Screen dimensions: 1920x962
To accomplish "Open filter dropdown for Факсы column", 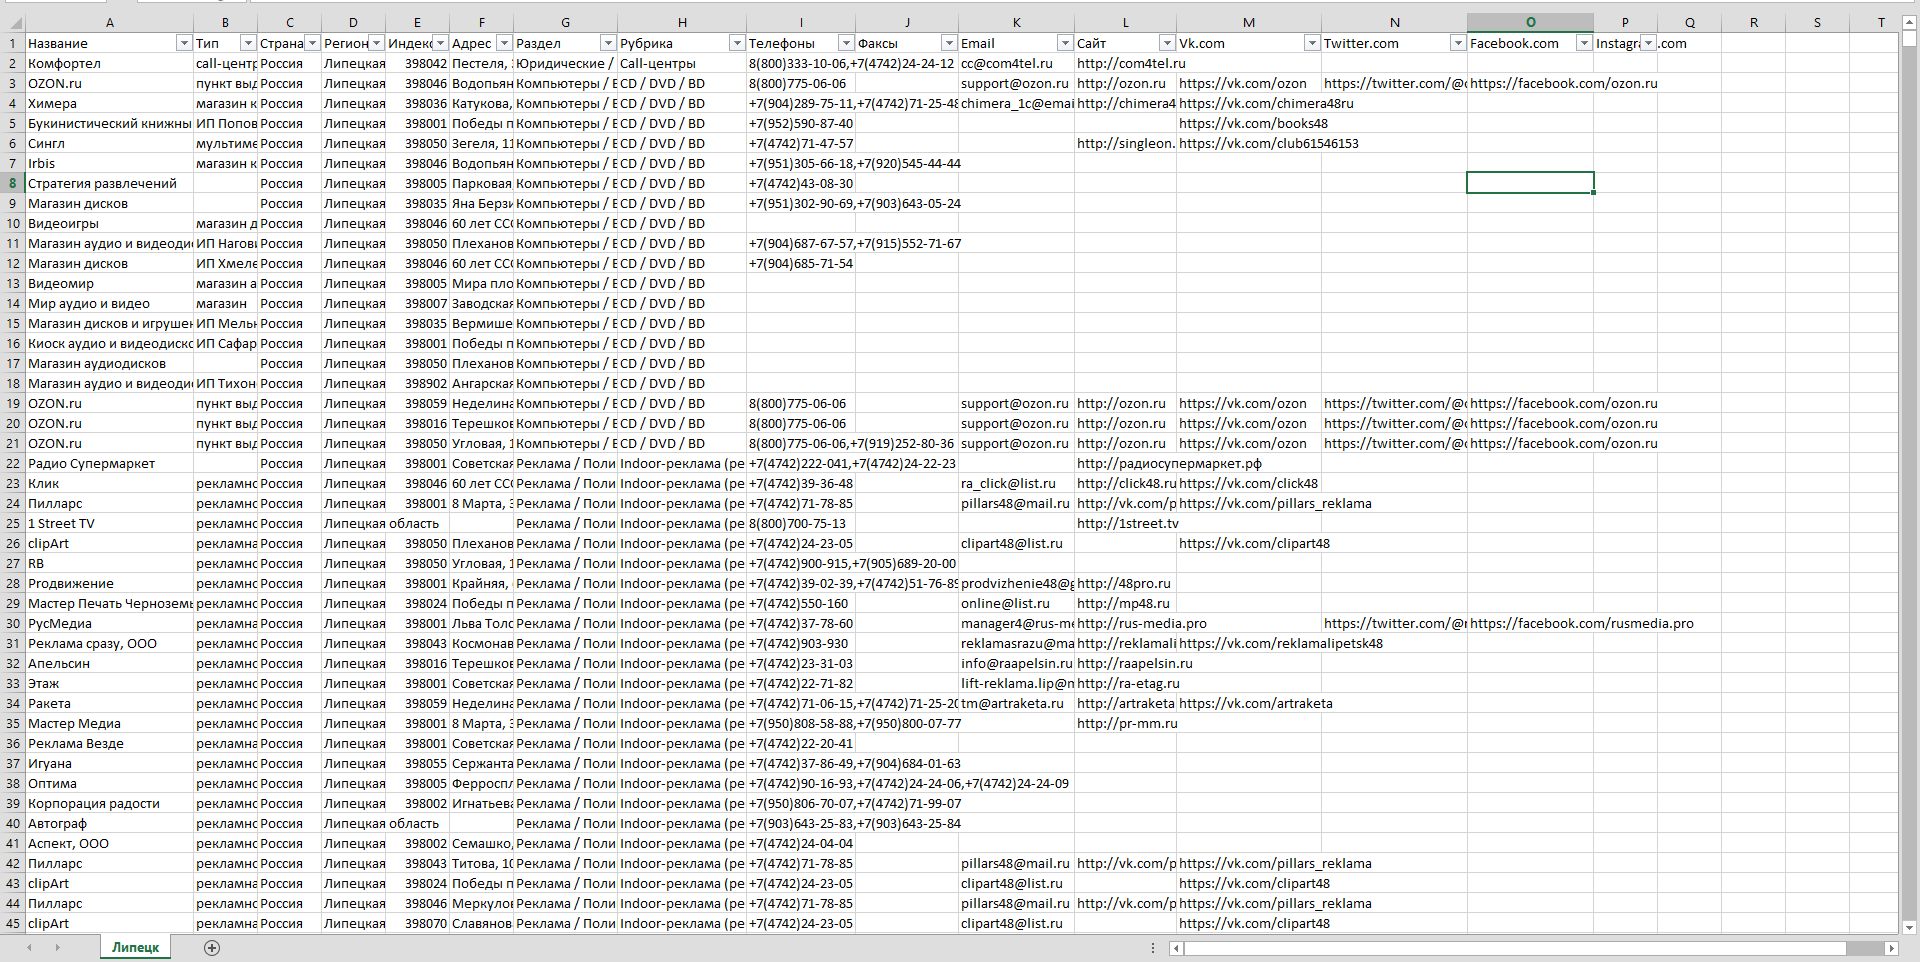I will (949, 43).
